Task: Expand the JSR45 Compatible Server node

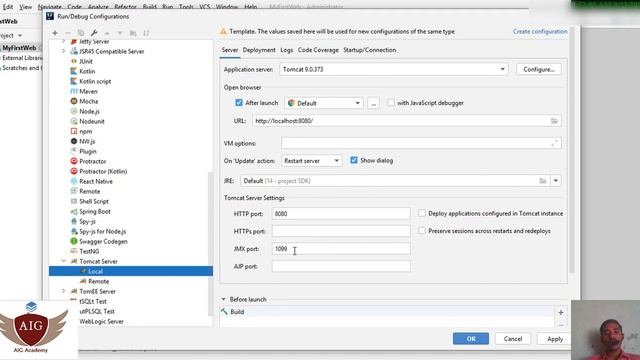Action: (x=64, y=51)
